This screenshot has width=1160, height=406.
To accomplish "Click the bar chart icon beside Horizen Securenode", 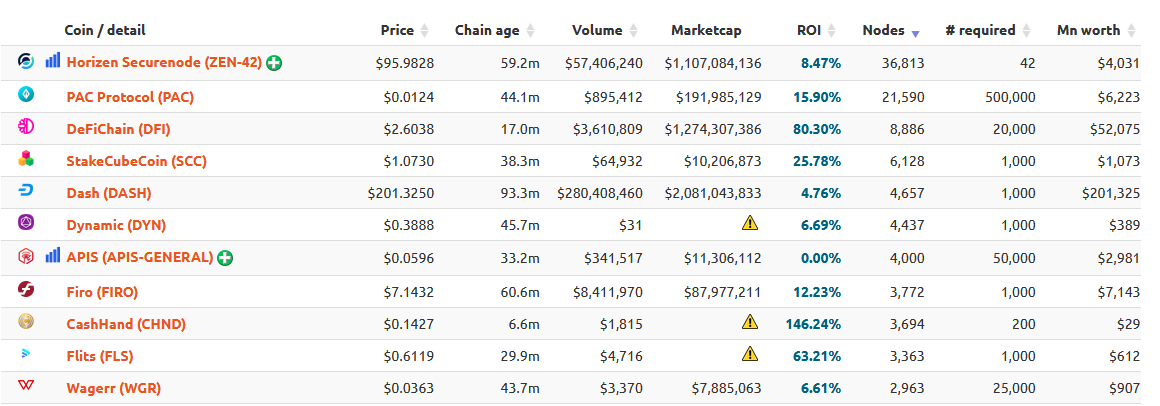I will (53, 61).
